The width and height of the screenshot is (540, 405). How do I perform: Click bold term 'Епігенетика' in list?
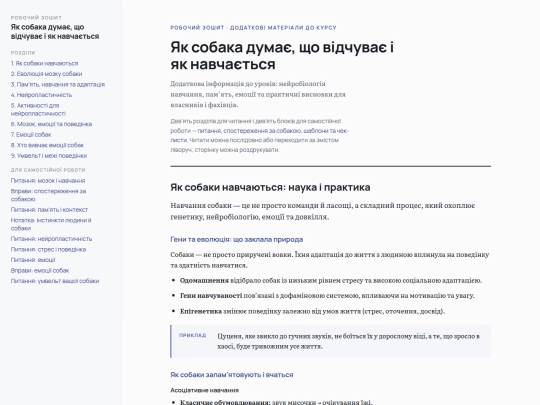[x=201, y=311]
